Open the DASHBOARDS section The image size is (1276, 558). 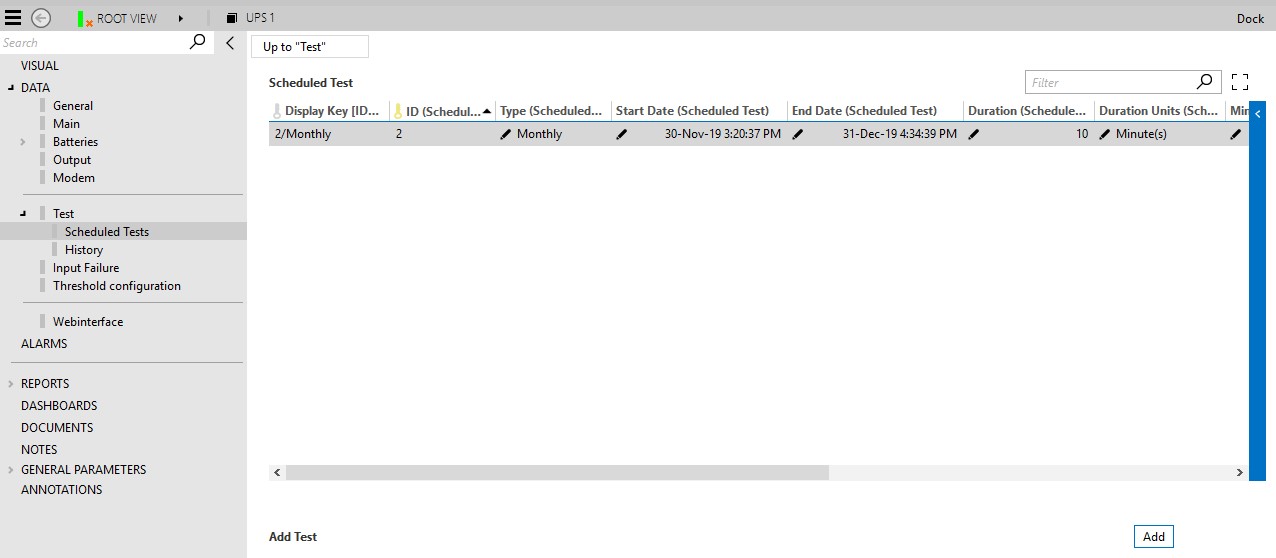tap(59, 406)
